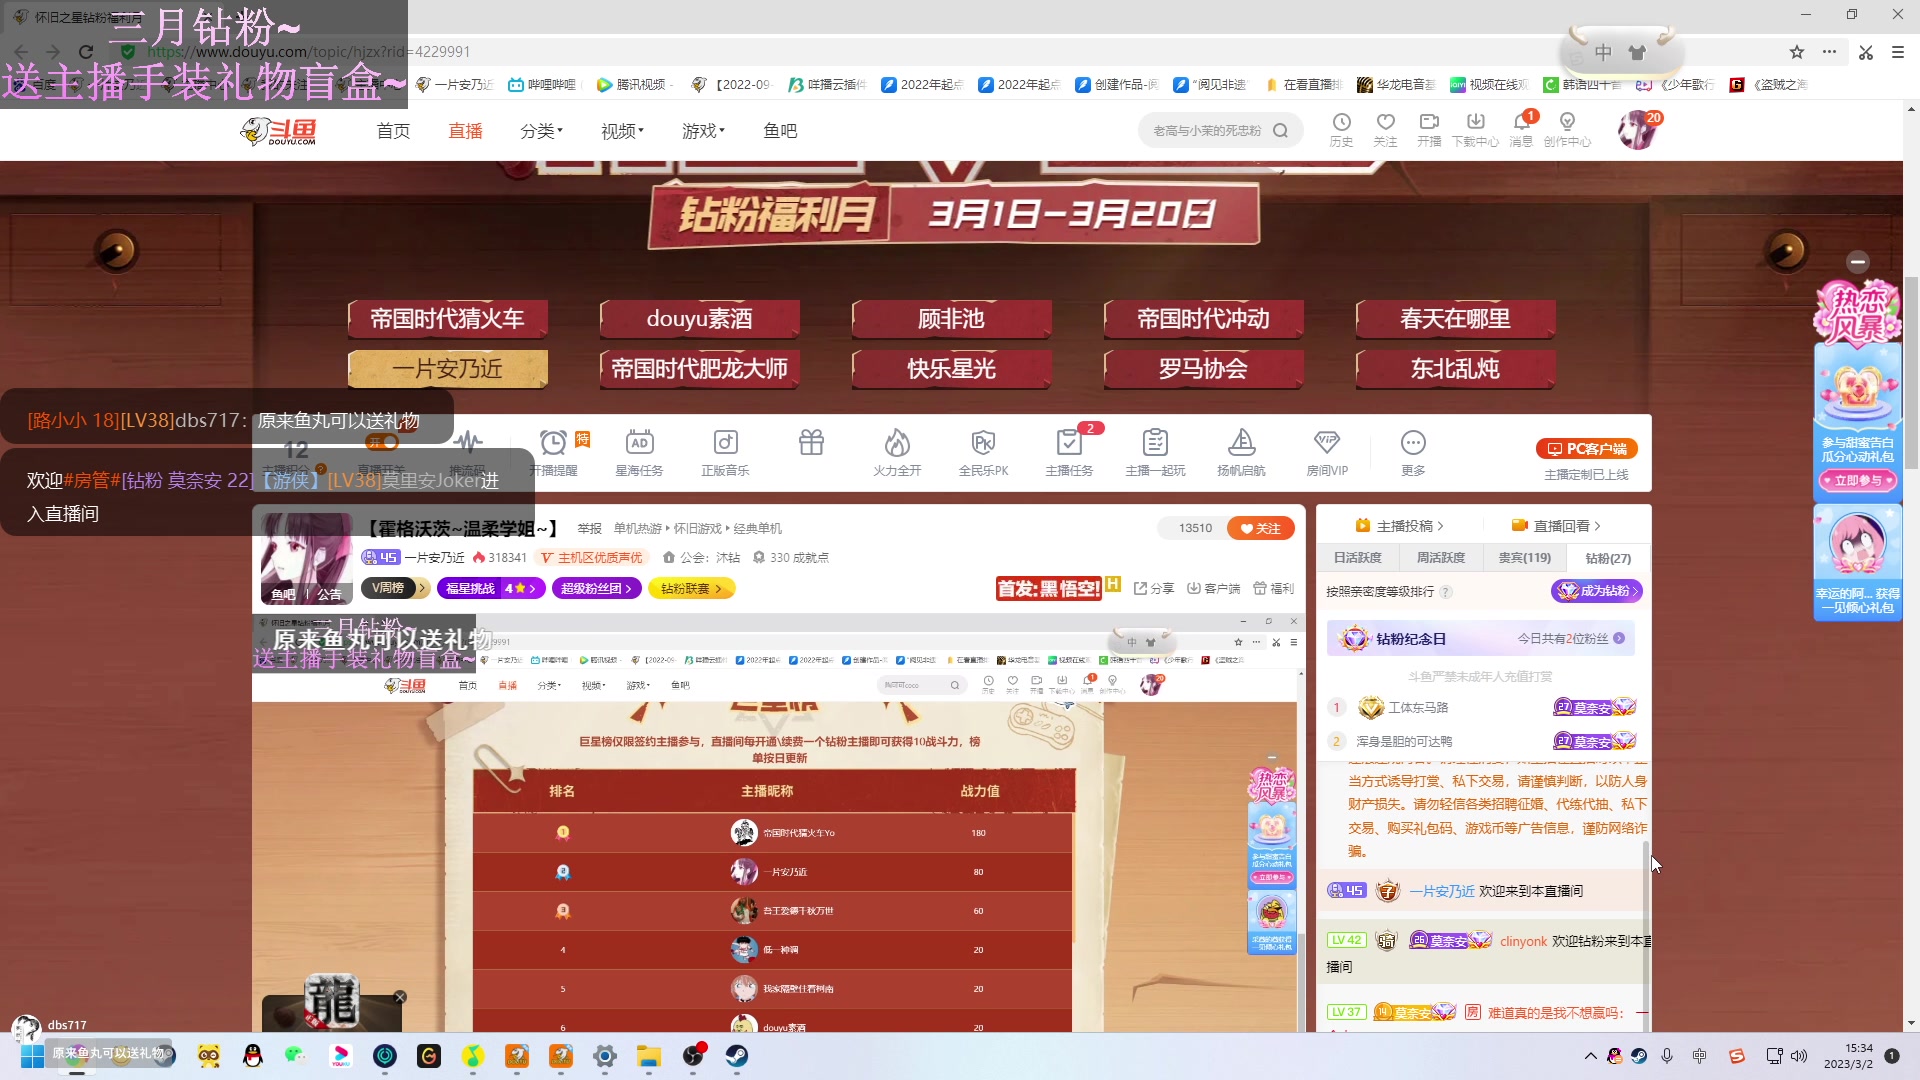Open 超级粉丝团 badge arrow

coord(628,589)
